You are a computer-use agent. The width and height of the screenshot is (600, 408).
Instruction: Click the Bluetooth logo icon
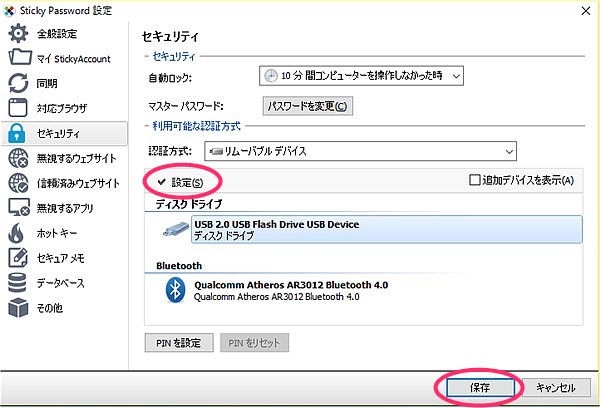pos(175,290)
